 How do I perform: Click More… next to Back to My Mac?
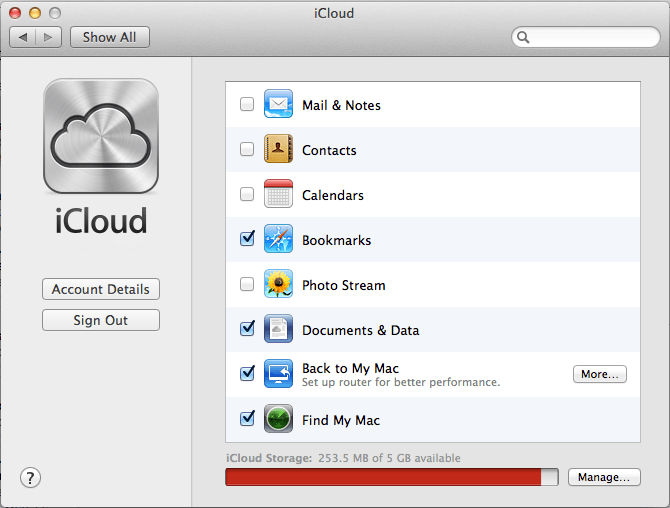pyautogui.click(x=599, y=374)
